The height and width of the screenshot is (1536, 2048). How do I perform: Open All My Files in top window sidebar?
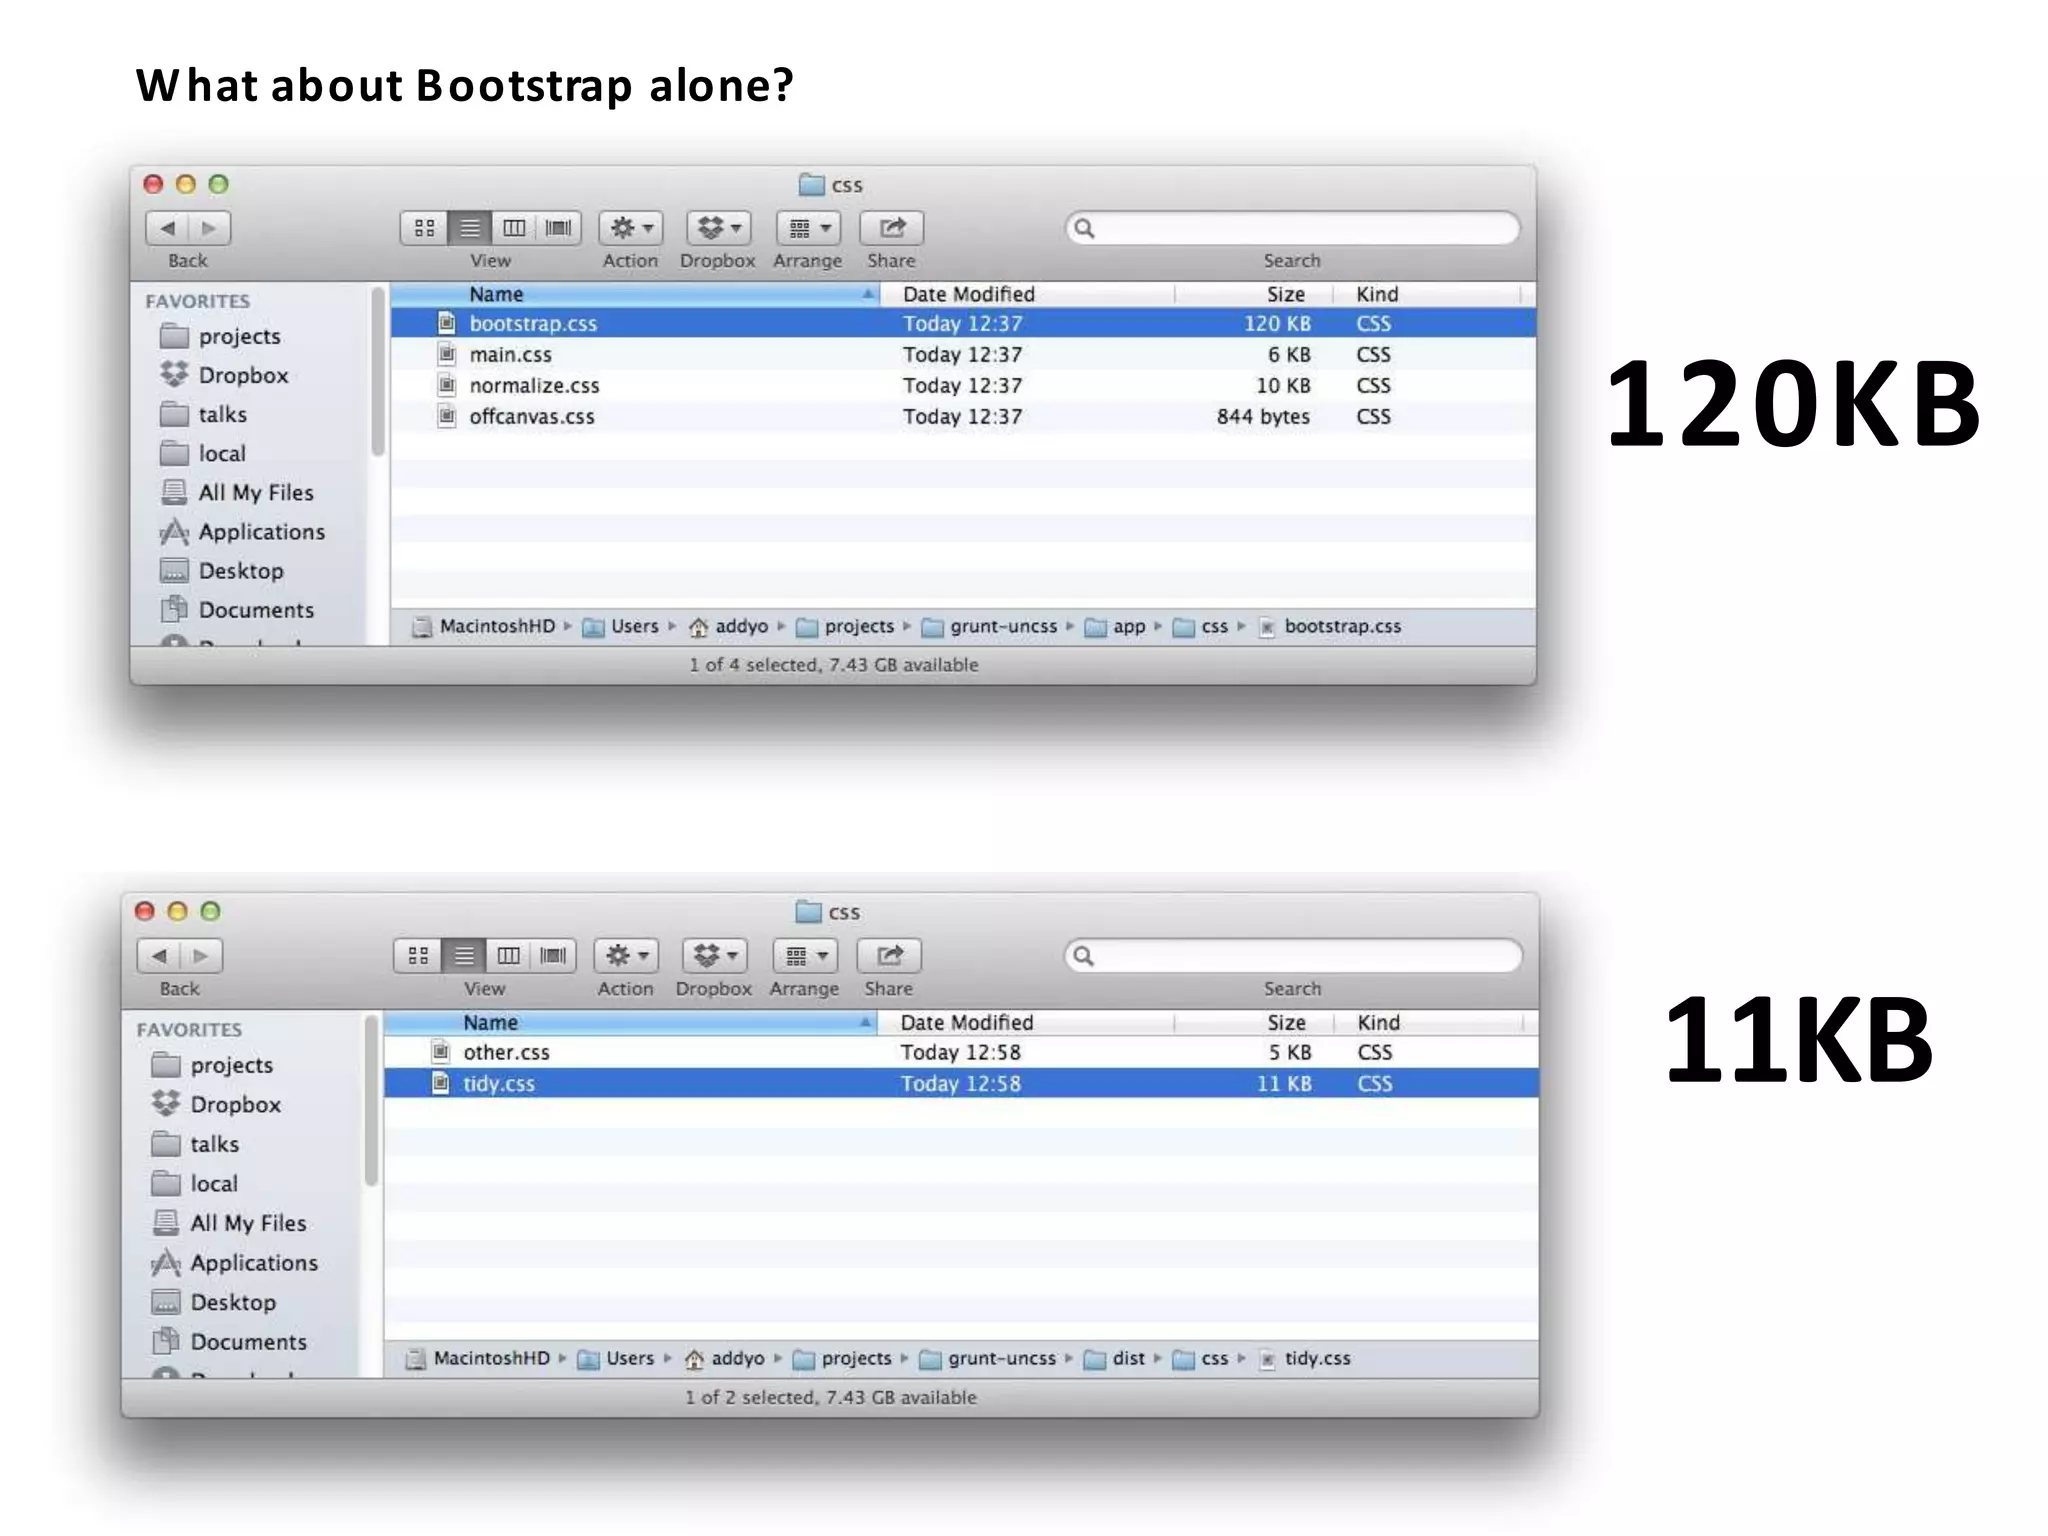coord(237,492)
